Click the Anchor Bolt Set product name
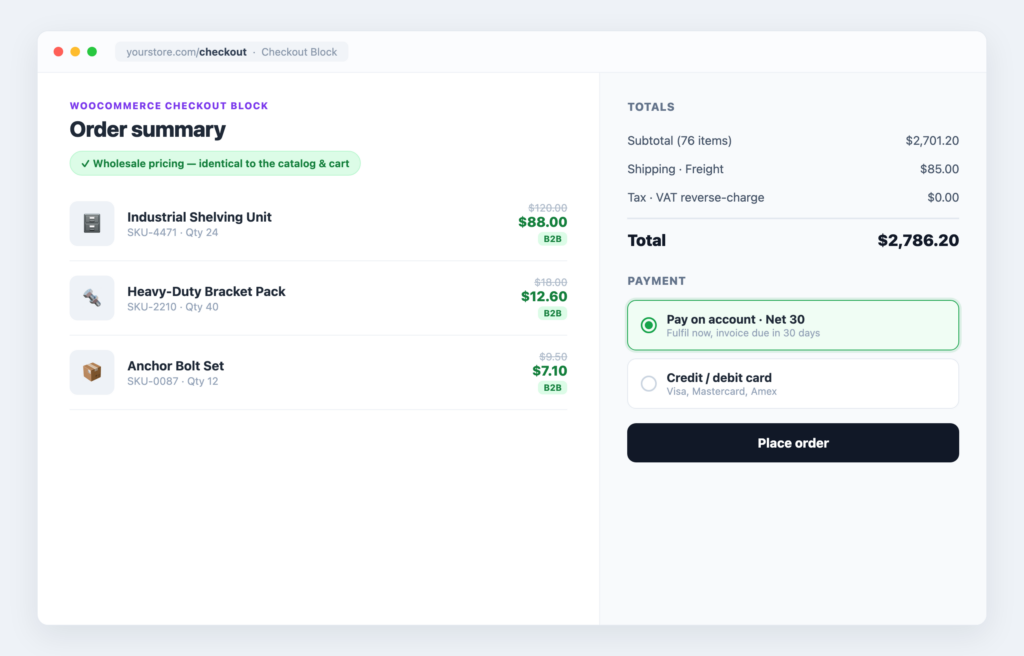Image resolution: width=1024 pixels, height=656 pixels. 176,366
